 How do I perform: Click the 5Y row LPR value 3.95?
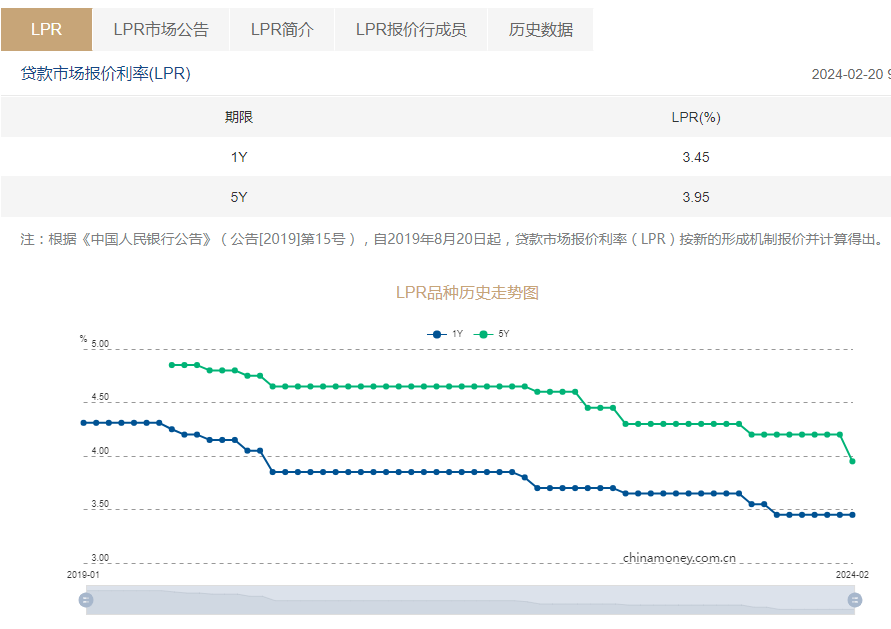pos(696,197)
